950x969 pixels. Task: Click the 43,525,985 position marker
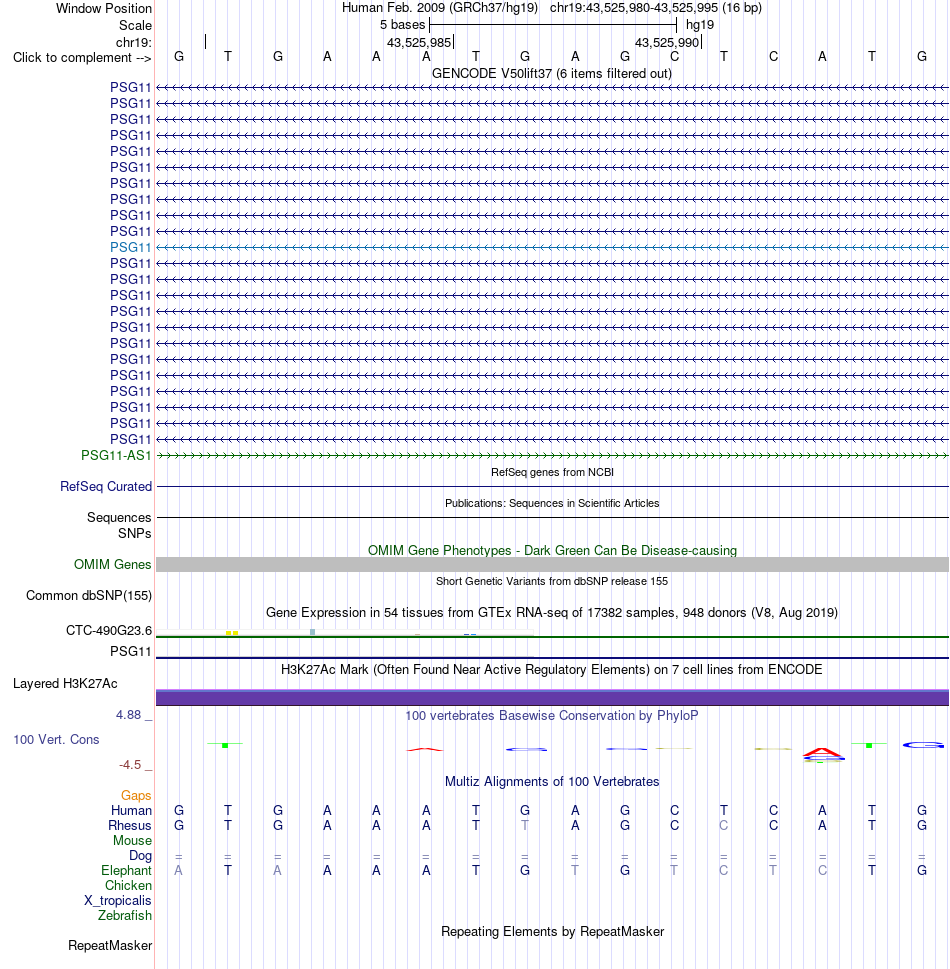click(x=420, y=42)
